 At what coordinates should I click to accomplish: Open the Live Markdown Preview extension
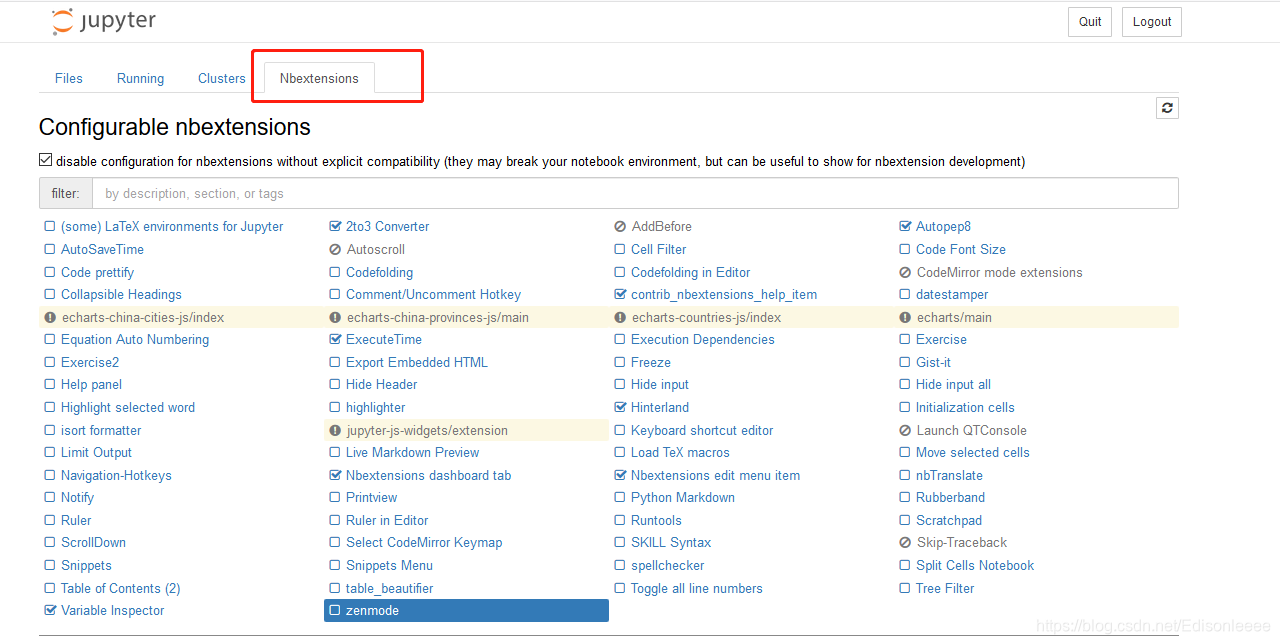[x=413, y=453]
